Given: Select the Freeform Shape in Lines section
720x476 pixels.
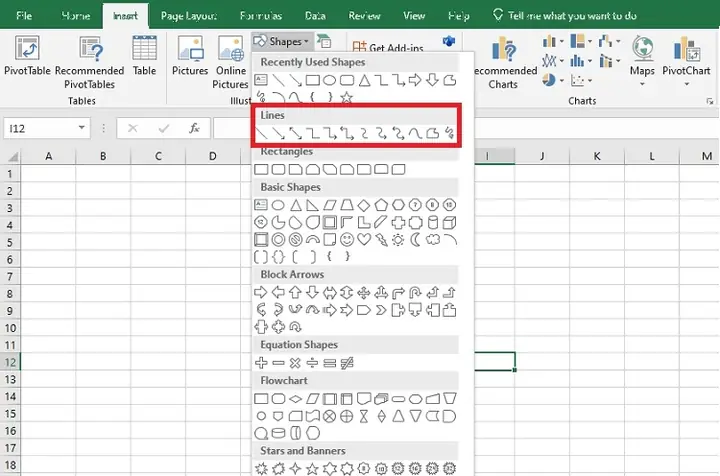Looking at the screenshot, I should 433,134.
